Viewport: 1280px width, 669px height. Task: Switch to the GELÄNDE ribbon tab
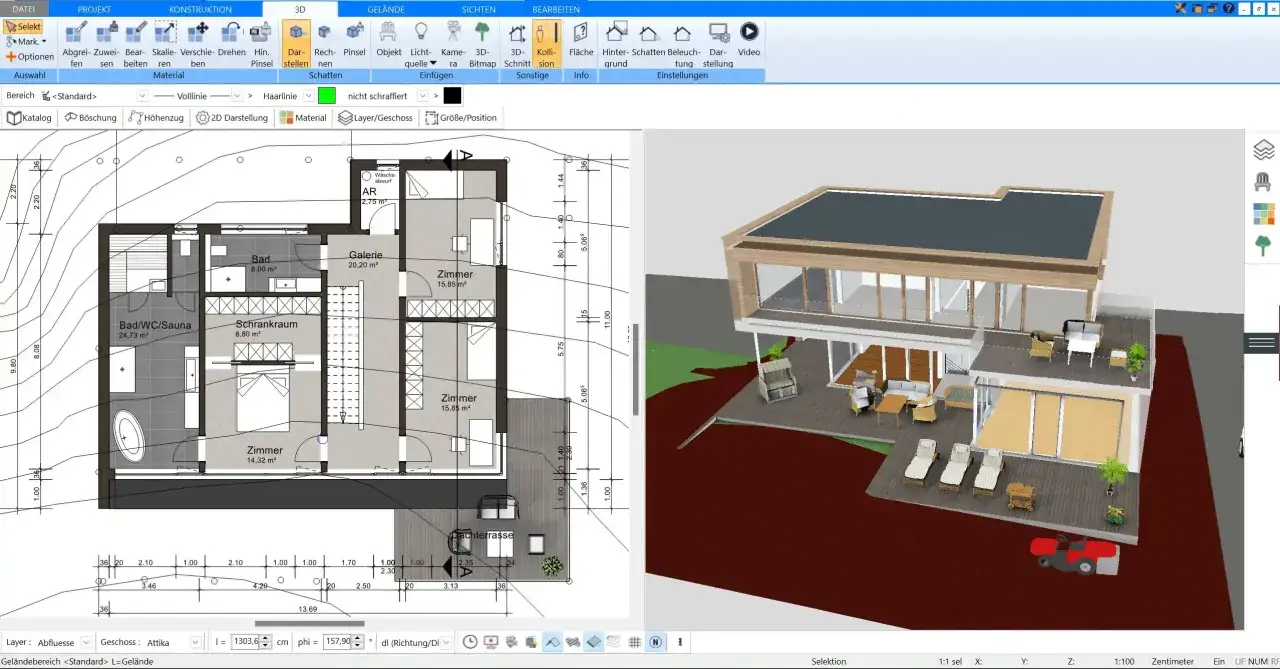(x=386, y=8)
